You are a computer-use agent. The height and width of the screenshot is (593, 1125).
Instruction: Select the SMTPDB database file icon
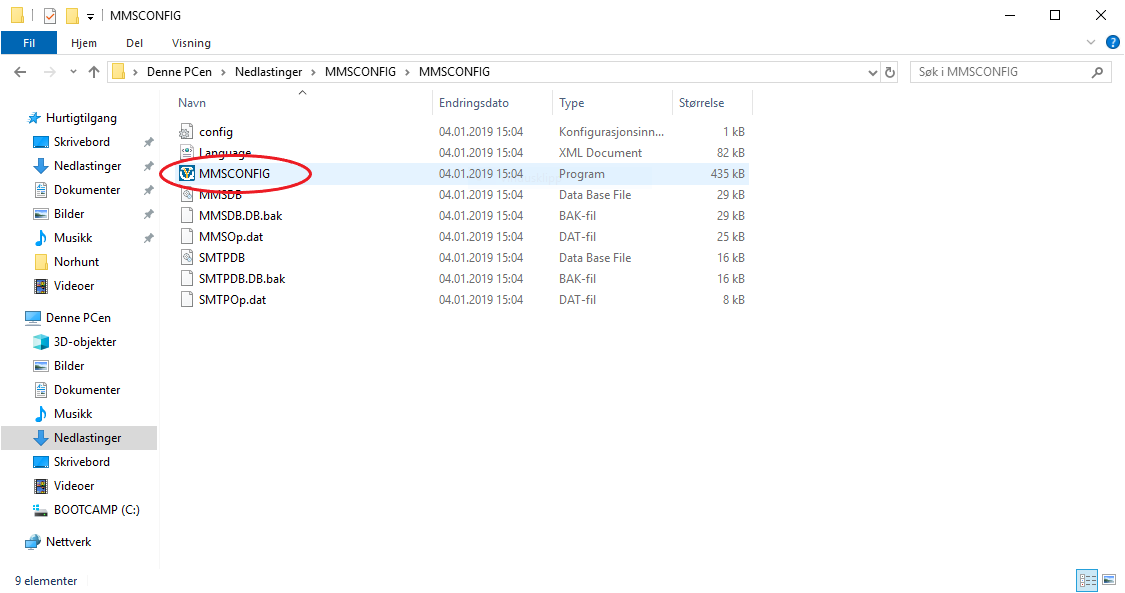click(x=187, y=257)
